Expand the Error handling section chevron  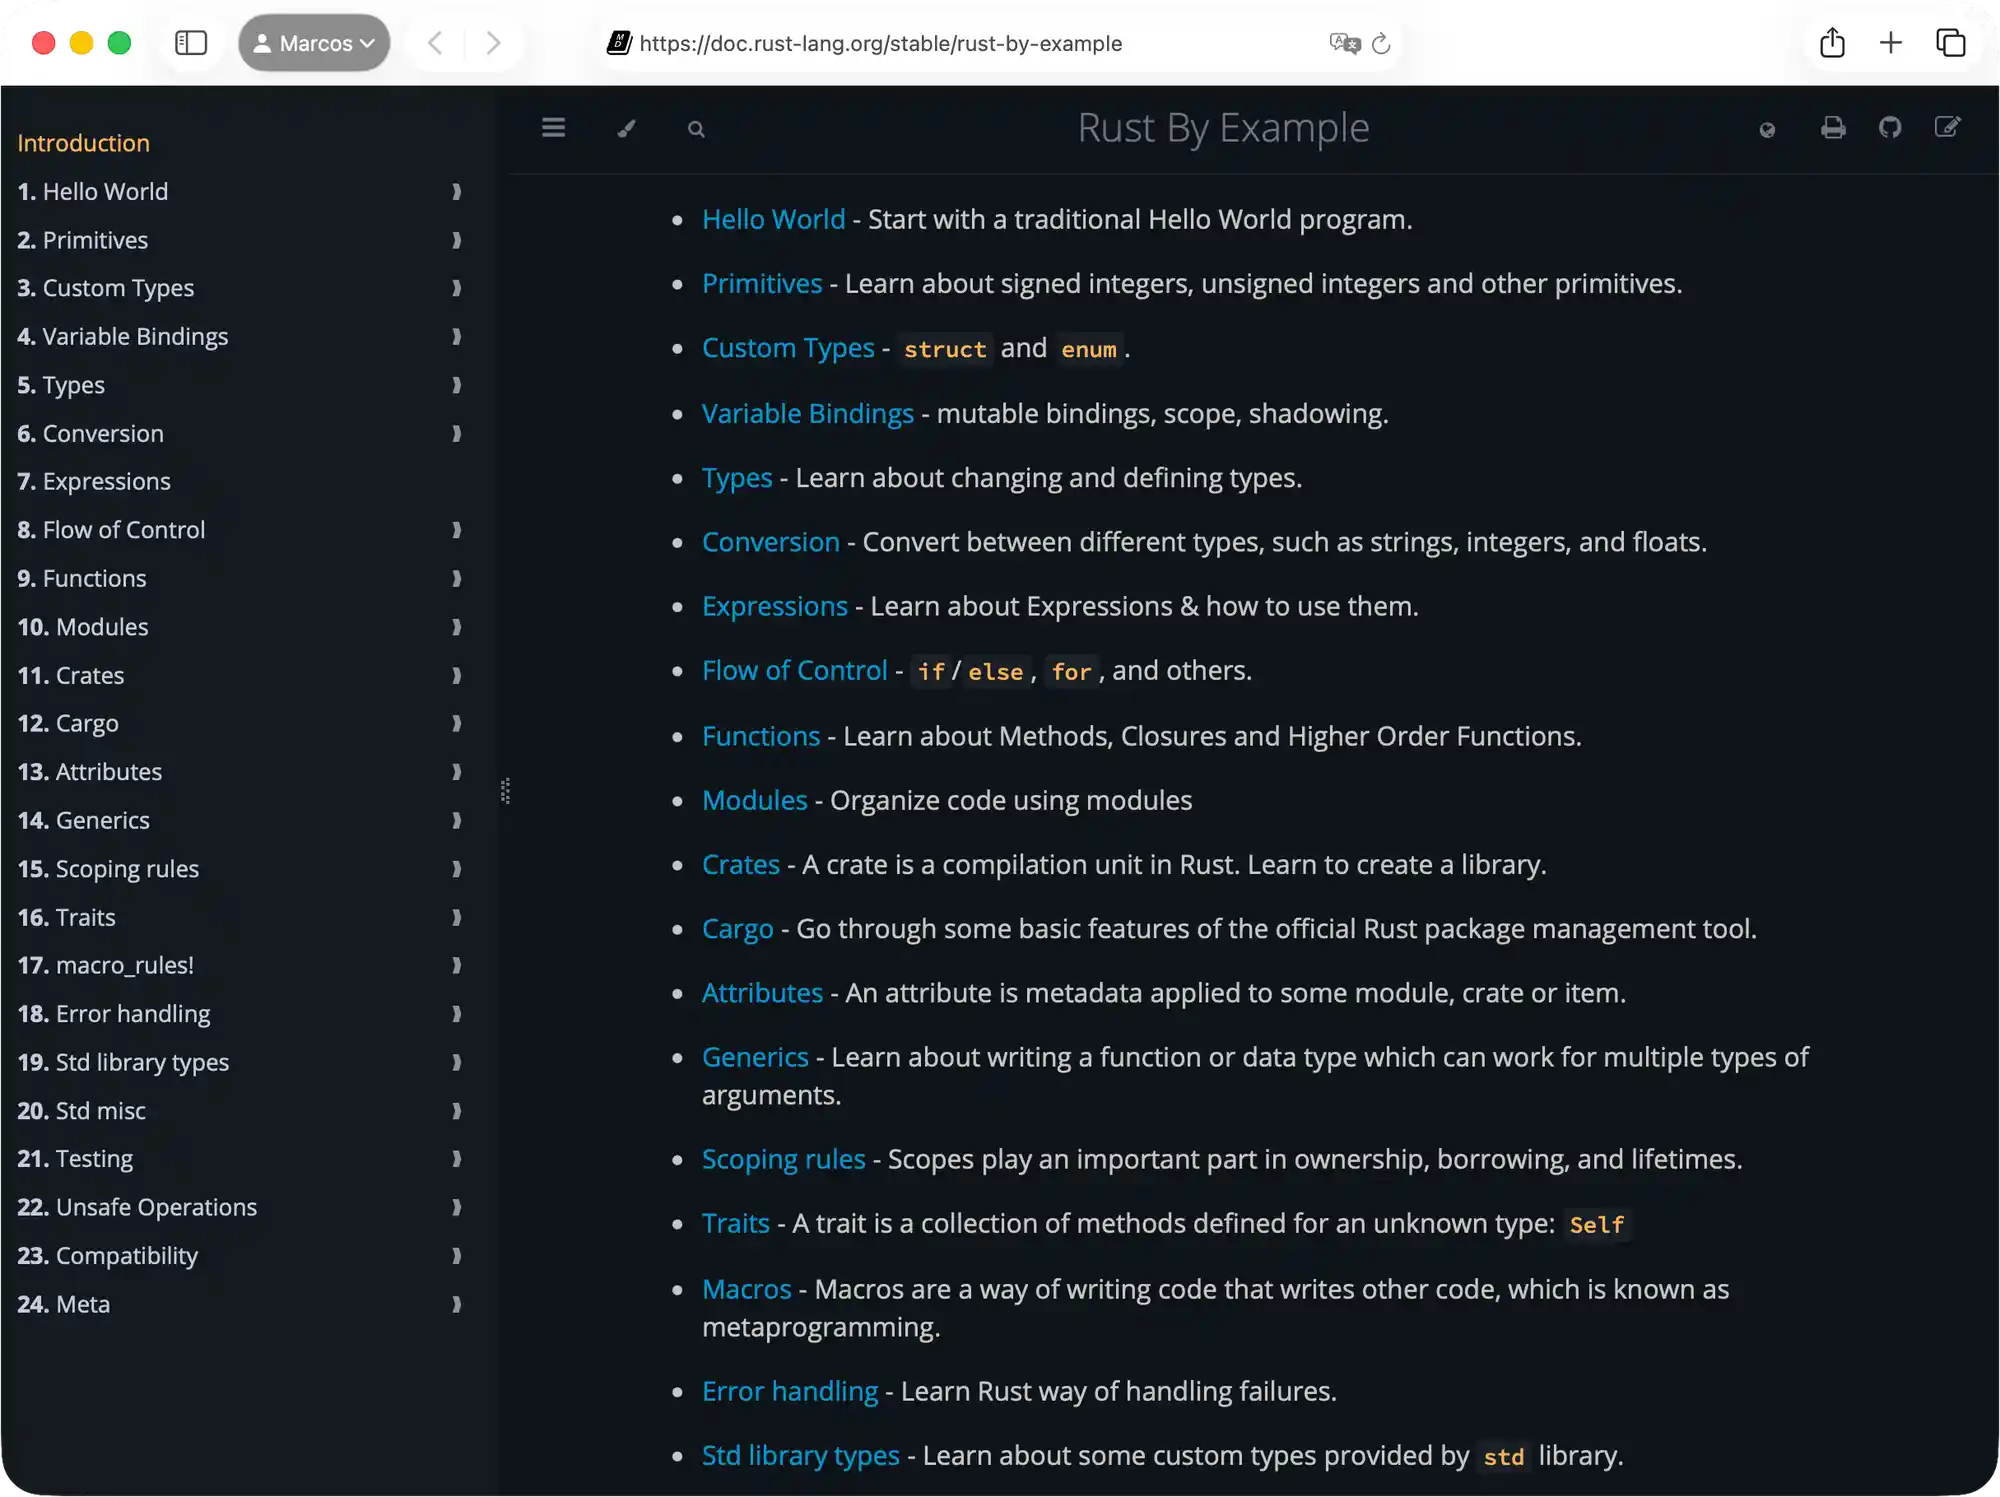click(456, 1014)
